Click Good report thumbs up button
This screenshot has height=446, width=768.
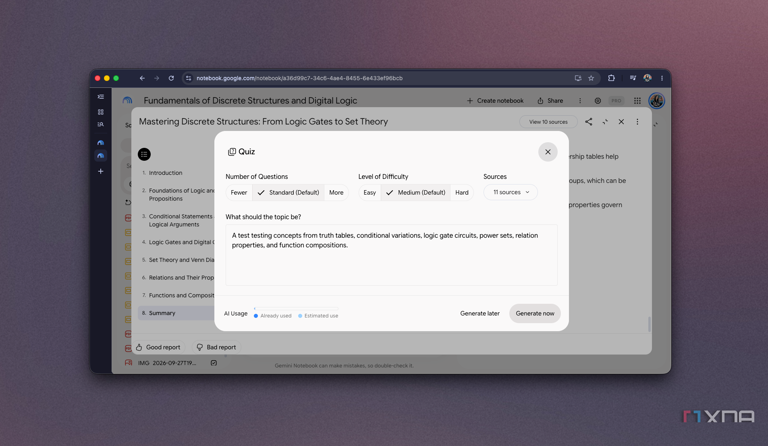click(x=158, y=347)
